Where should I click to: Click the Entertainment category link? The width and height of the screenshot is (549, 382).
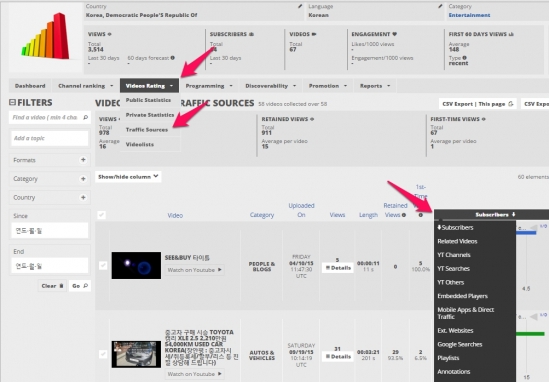click(469, 15)
